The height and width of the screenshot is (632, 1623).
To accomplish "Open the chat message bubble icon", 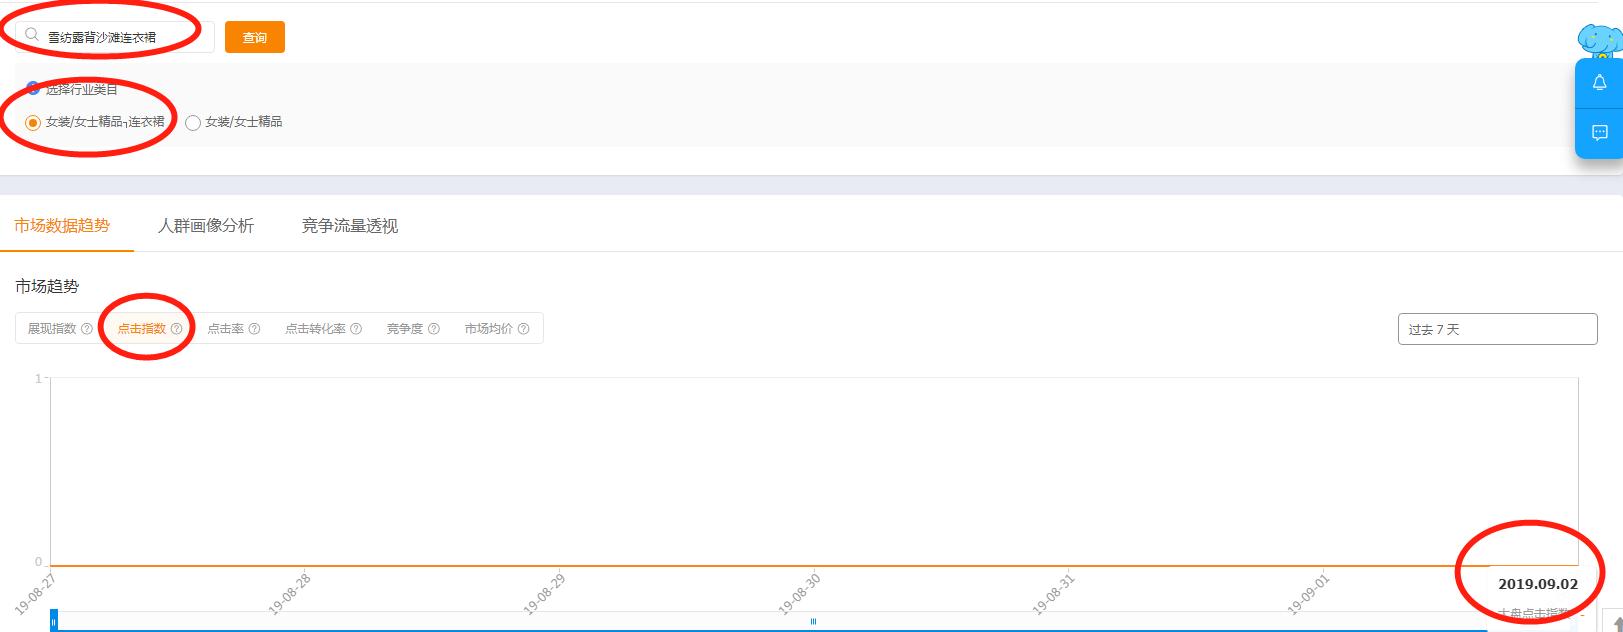I will (x=1599, y=132).
